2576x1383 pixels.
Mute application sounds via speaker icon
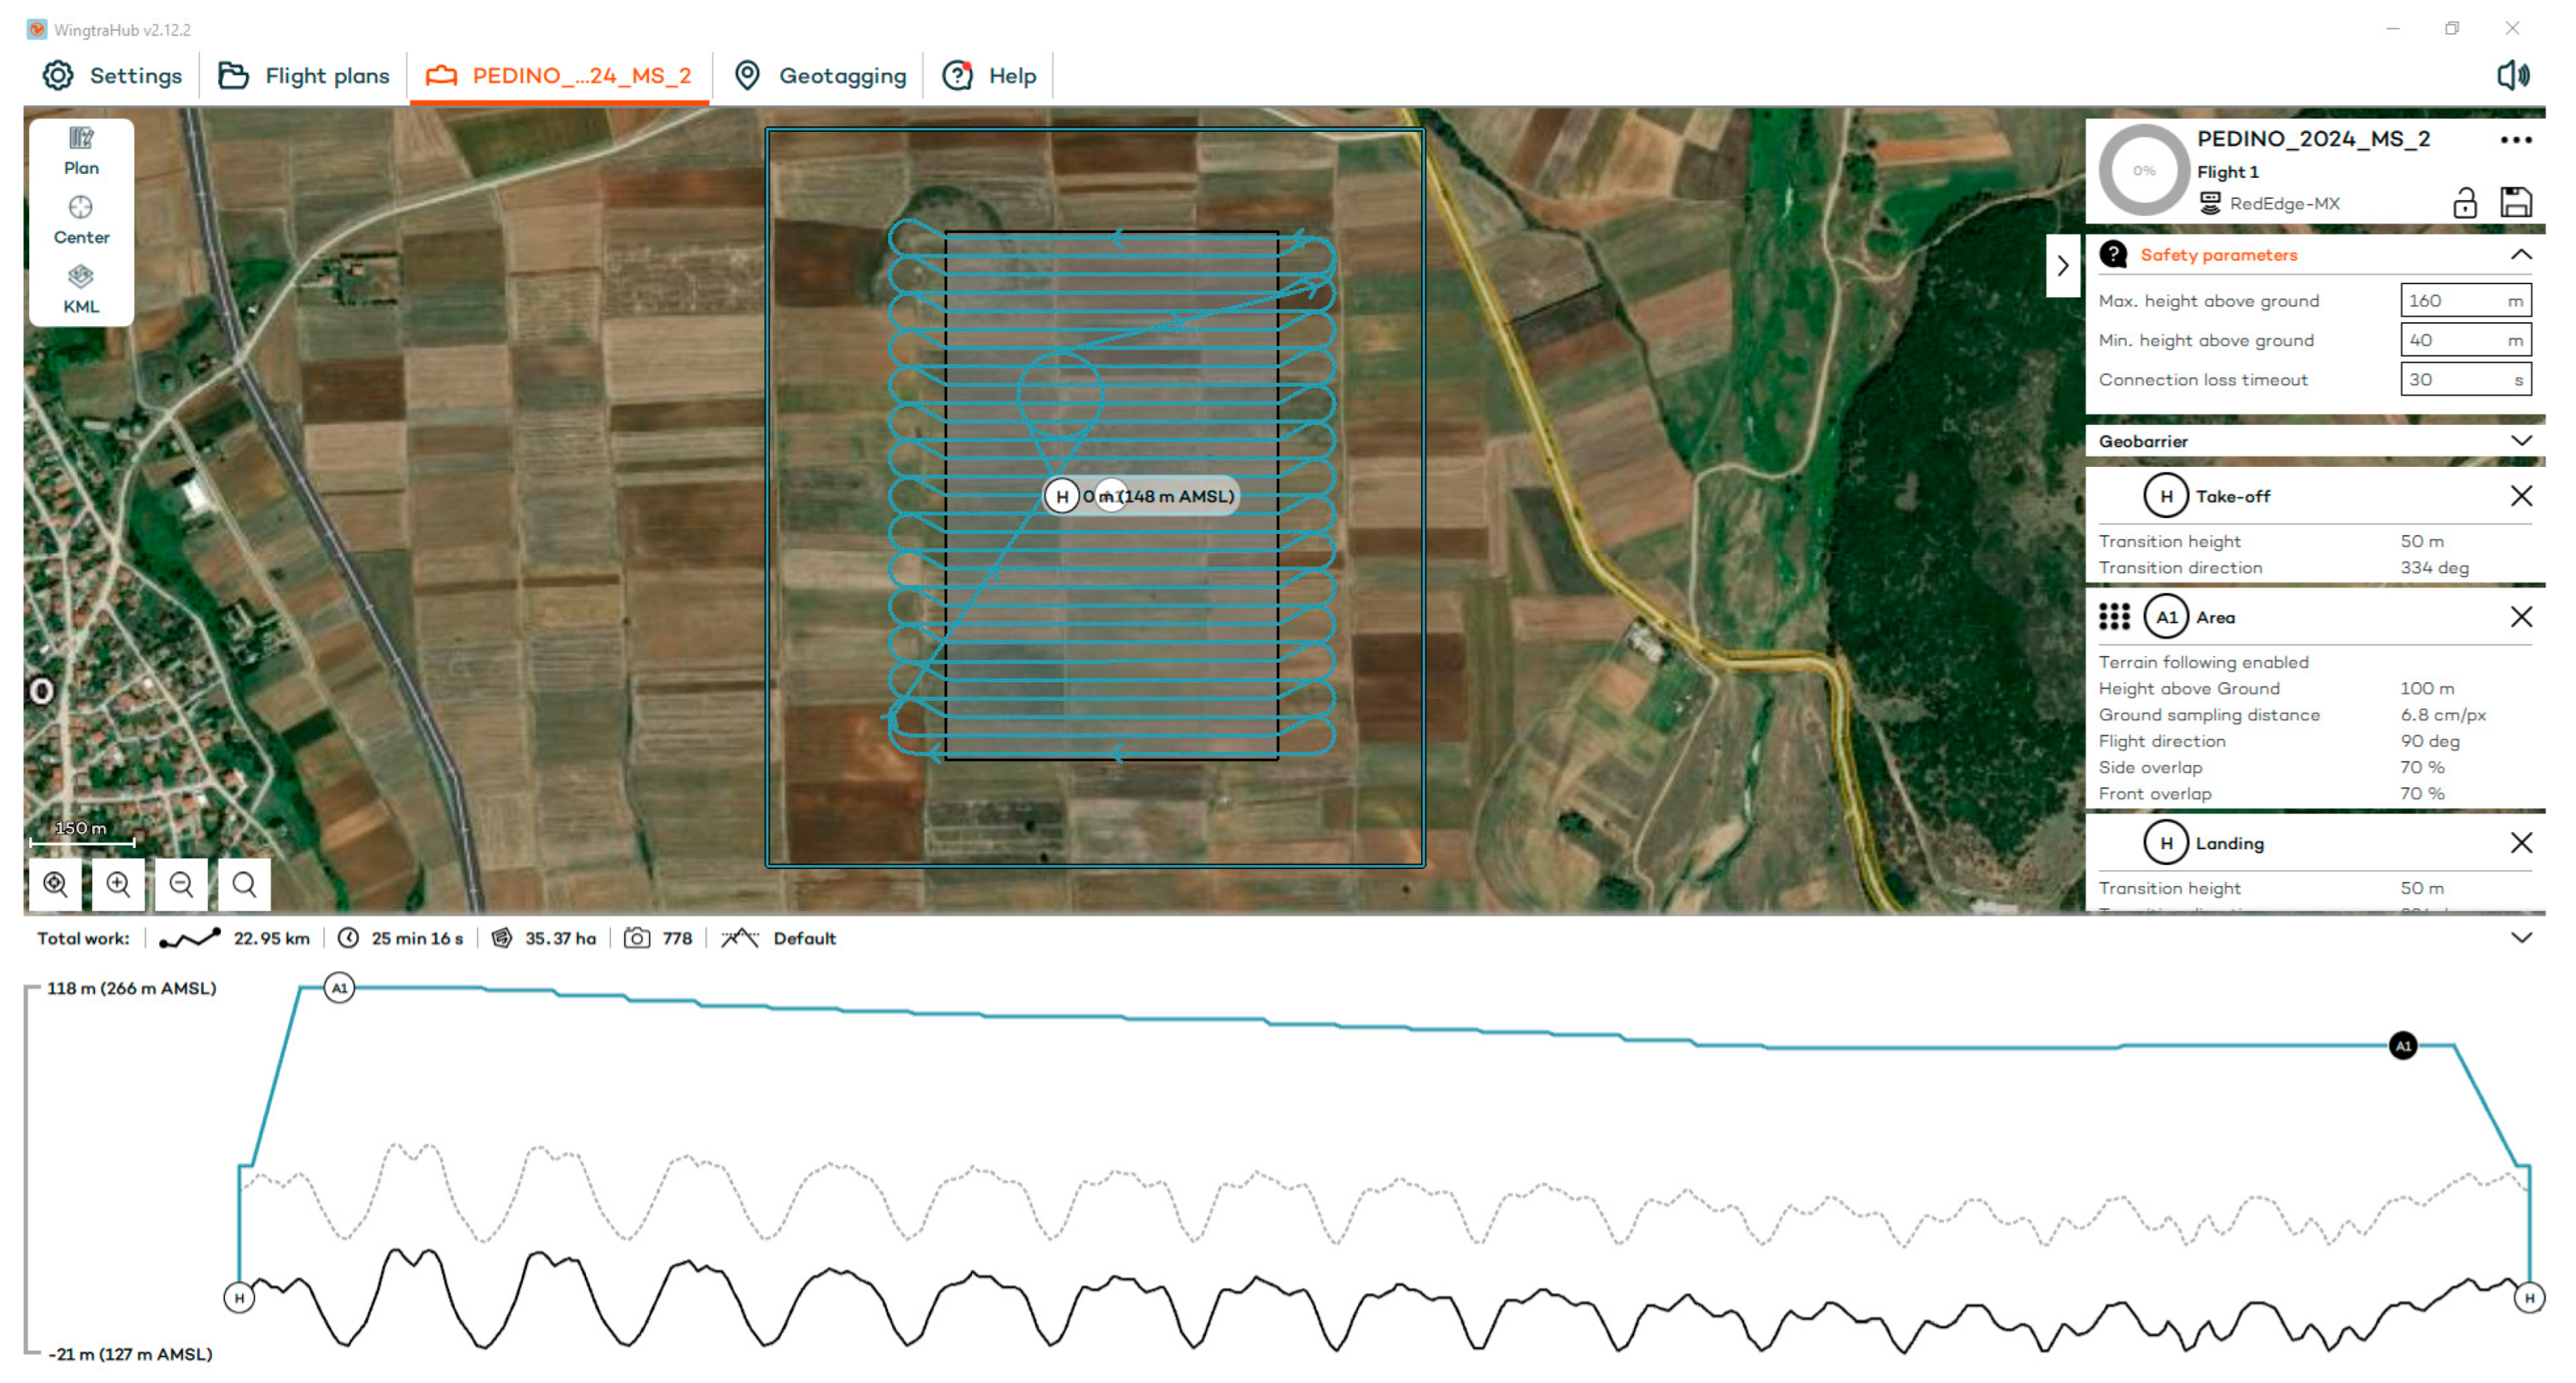[x=2514, y=74]
